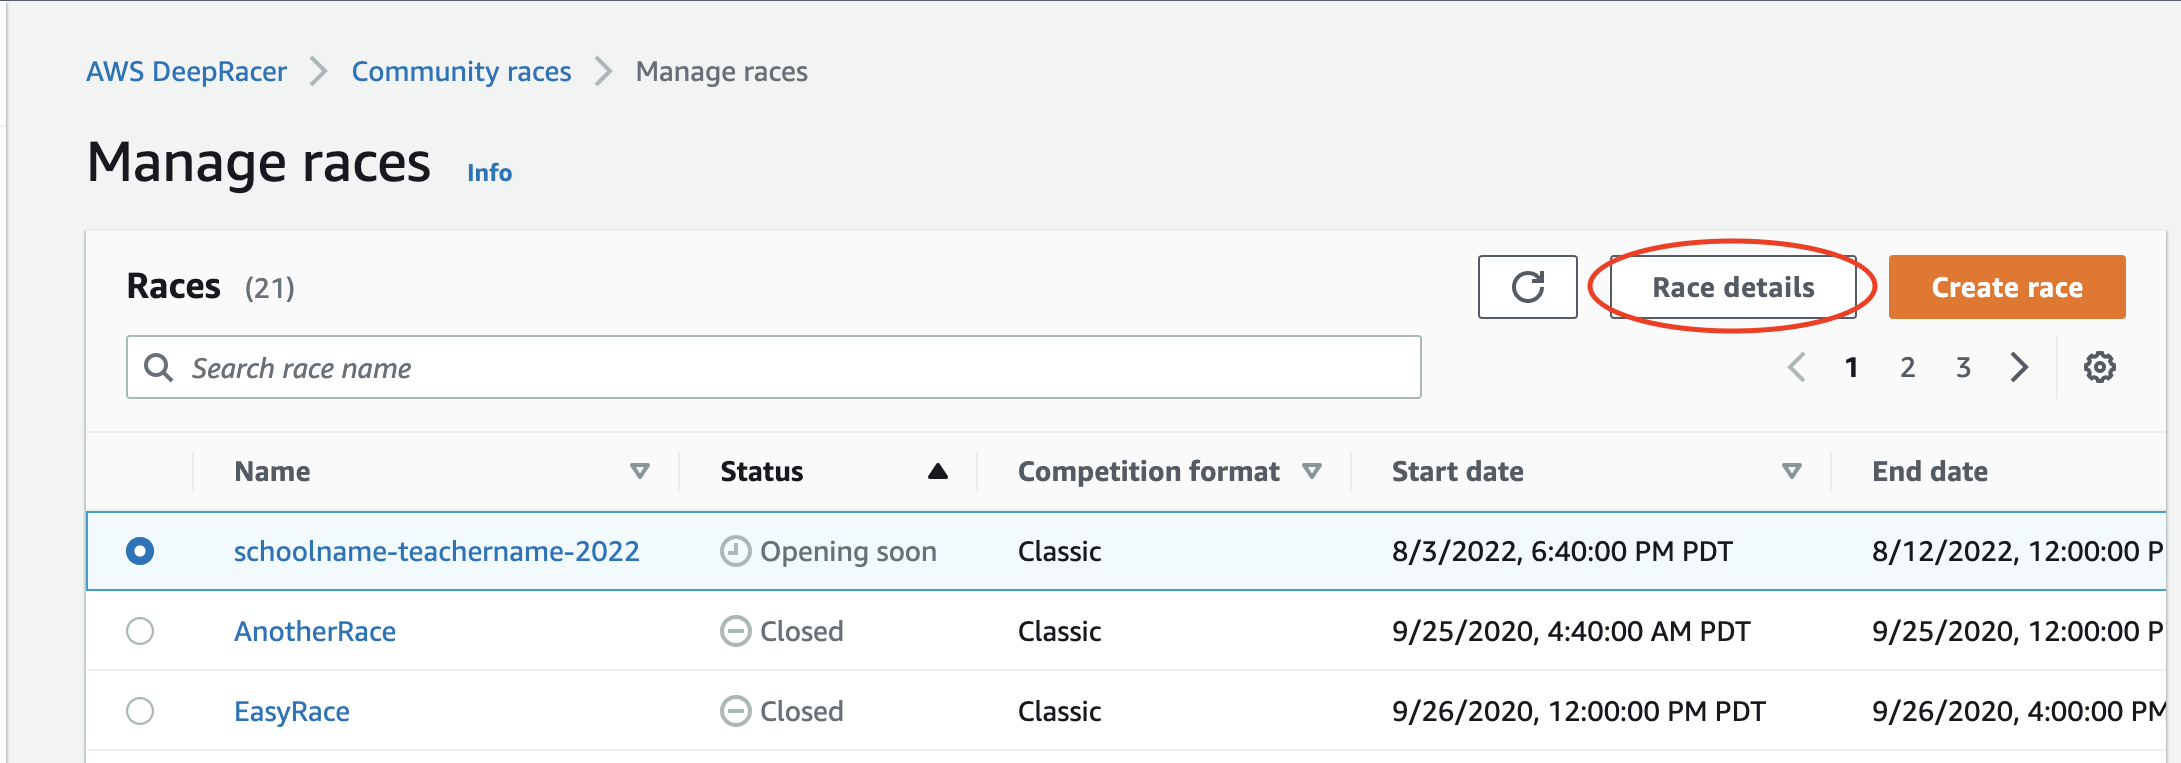This screenshot has width=2181, height=763.
Task: Click the Closed icon beside AnotherRace
Action: click(735, 631)
